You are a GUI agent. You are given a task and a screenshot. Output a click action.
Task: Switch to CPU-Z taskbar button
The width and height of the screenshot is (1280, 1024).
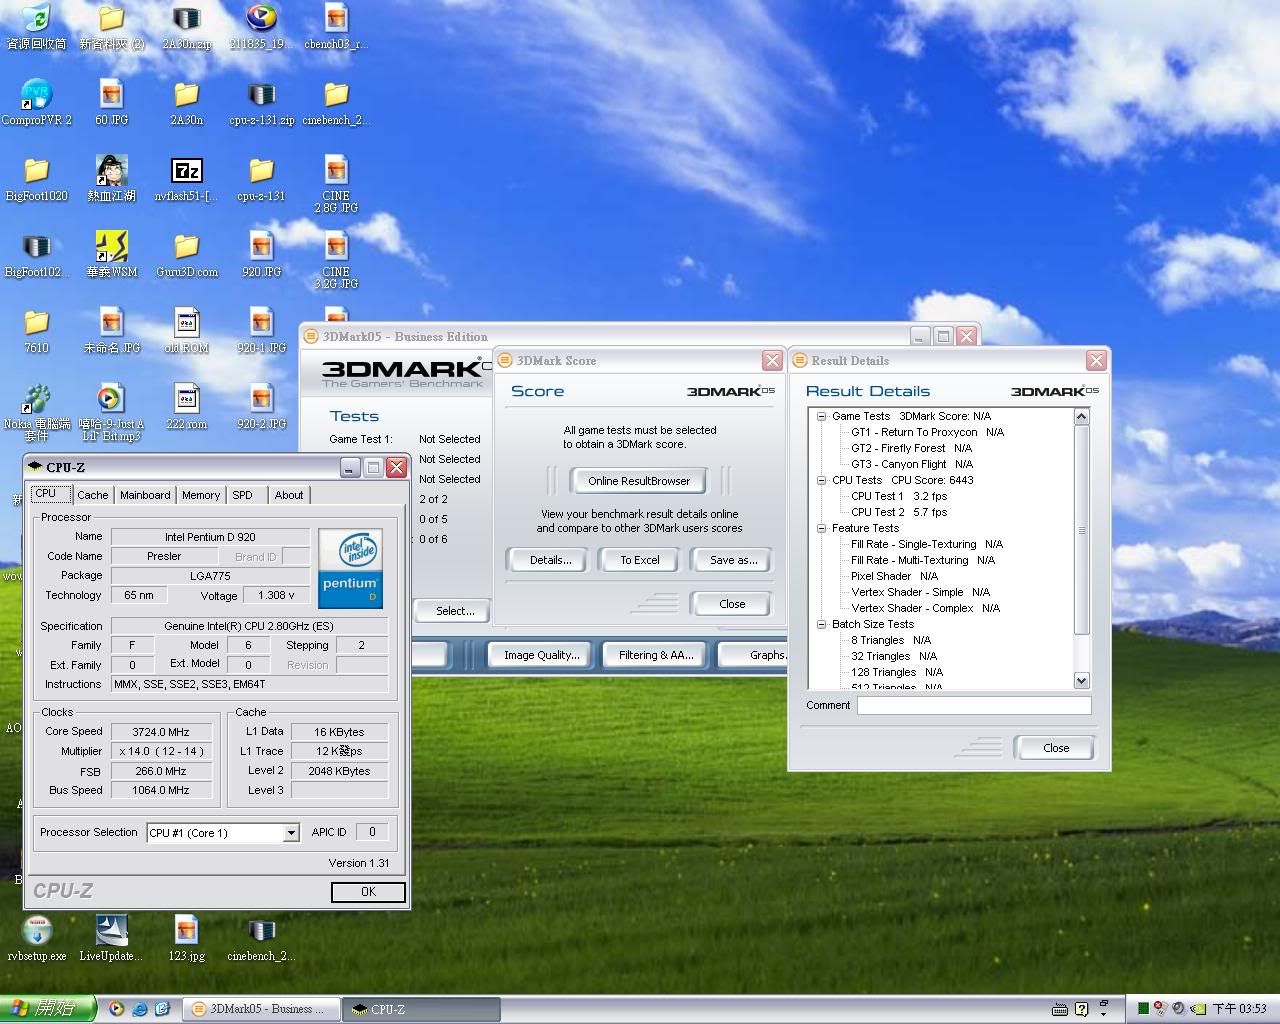420,1009
